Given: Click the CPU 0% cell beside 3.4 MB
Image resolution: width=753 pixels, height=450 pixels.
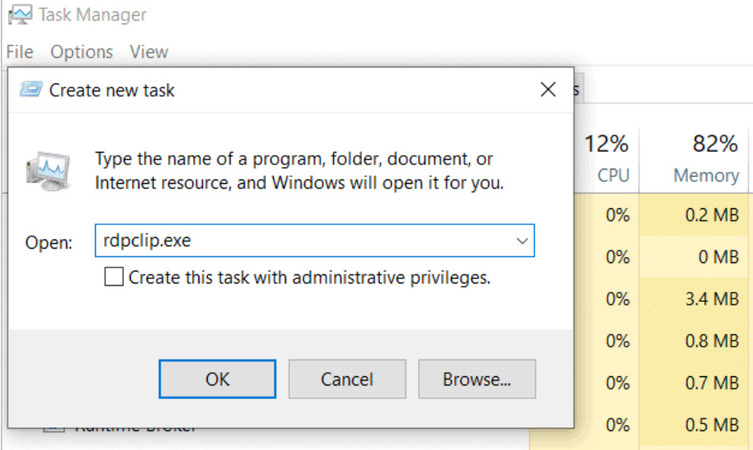Looking at the screenshot, I should click(x=607, y=299).
